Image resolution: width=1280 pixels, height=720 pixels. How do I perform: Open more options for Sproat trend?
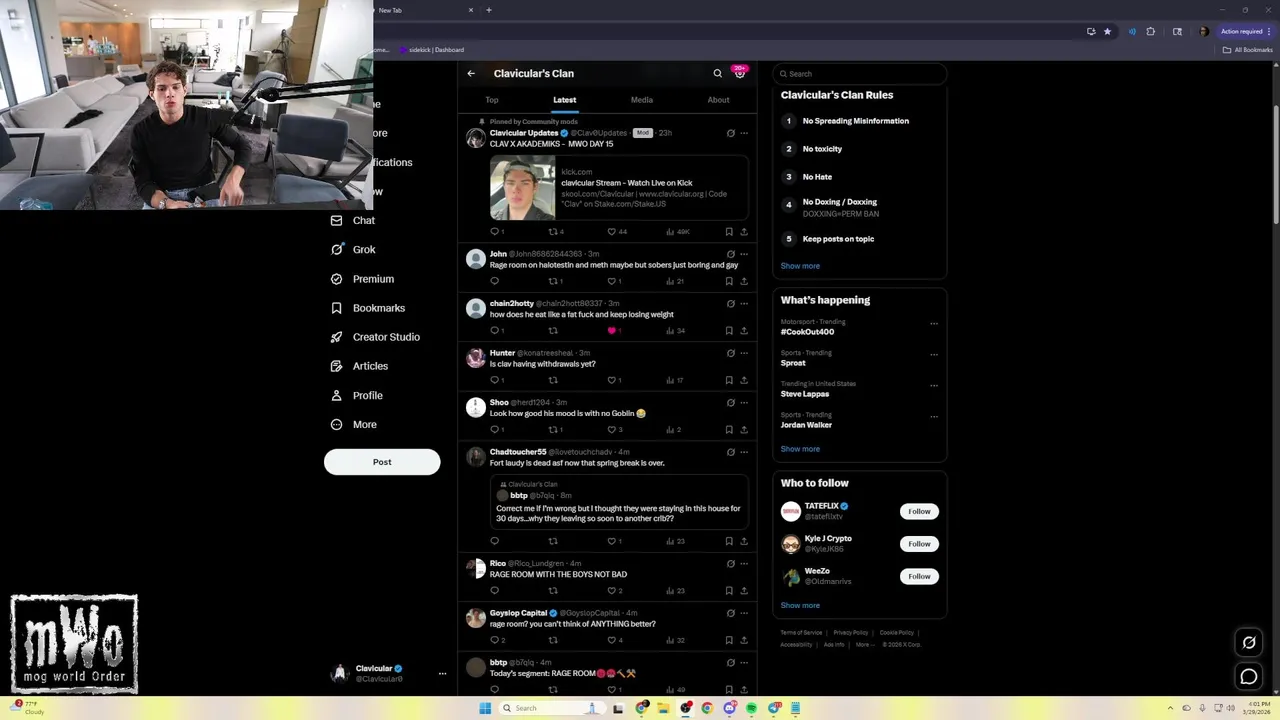tap(934, 354)
